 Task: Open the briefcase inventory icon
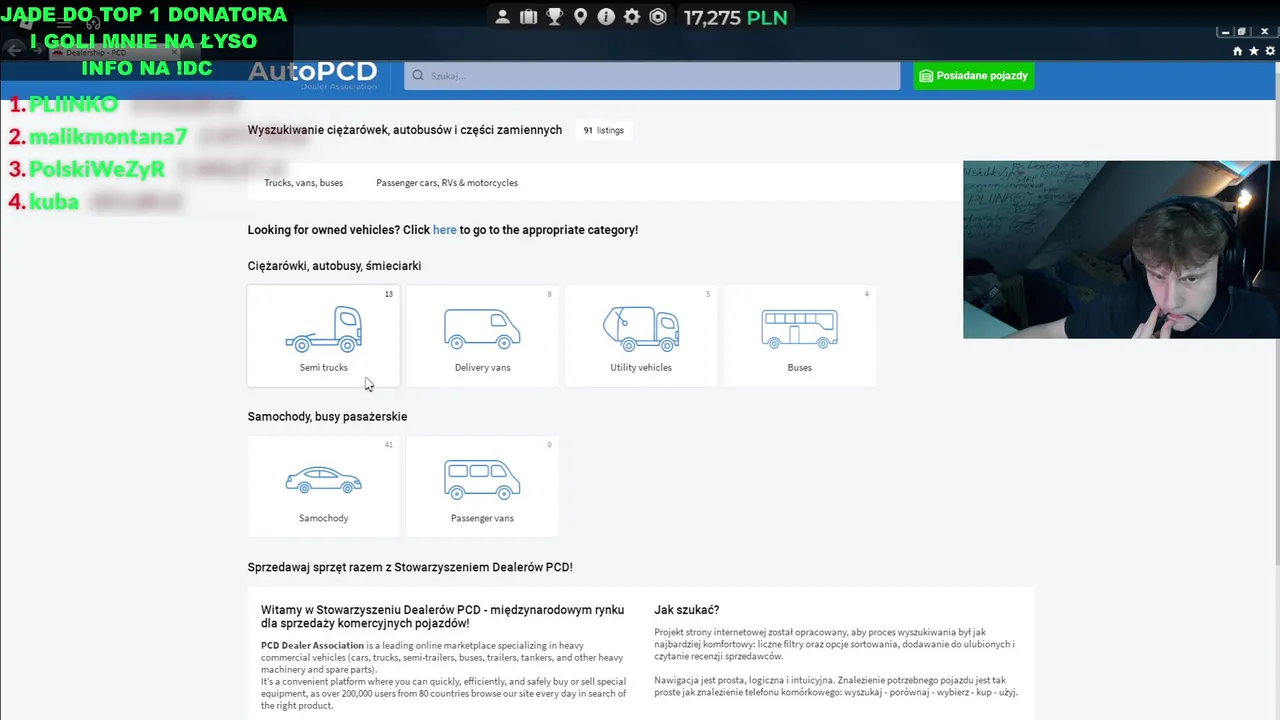point(529,17)
